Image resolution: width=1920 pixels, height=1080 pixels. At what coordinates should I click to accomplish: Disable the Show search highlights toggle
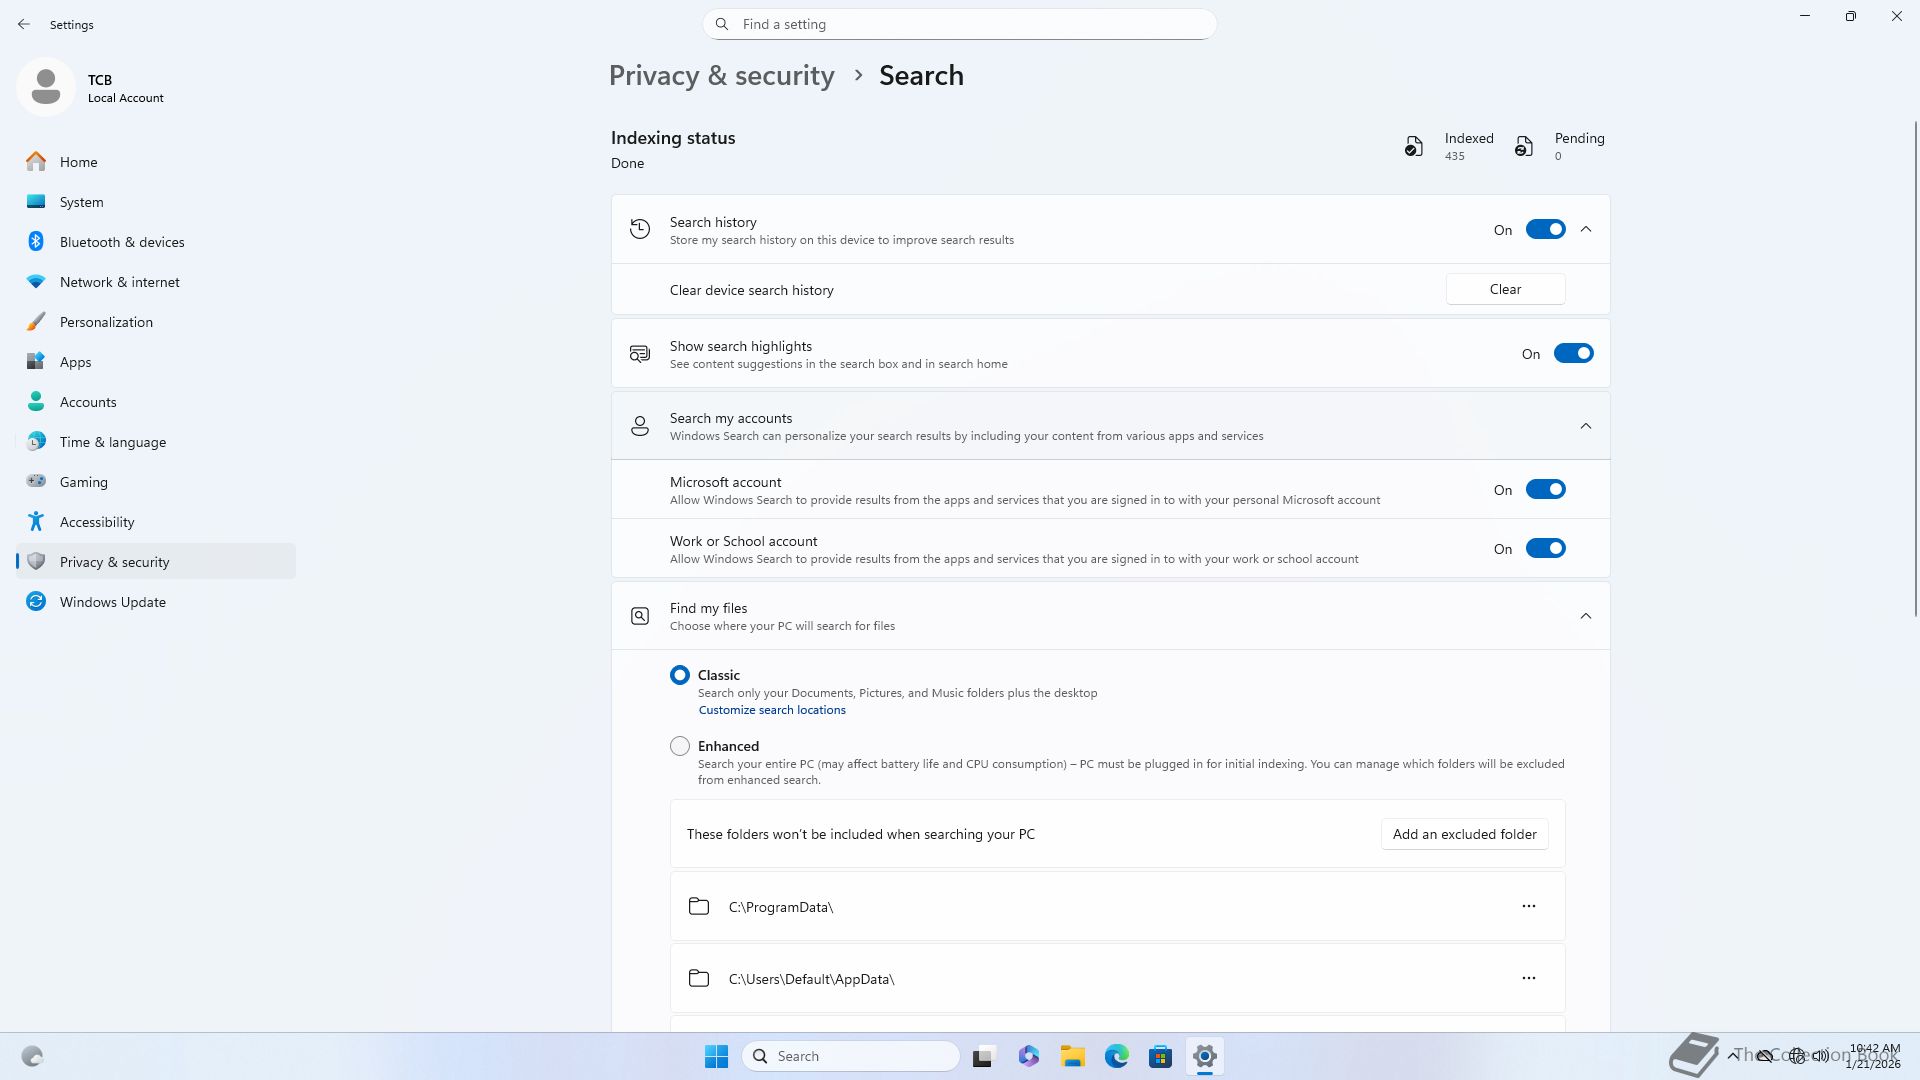pos(1573,354)
